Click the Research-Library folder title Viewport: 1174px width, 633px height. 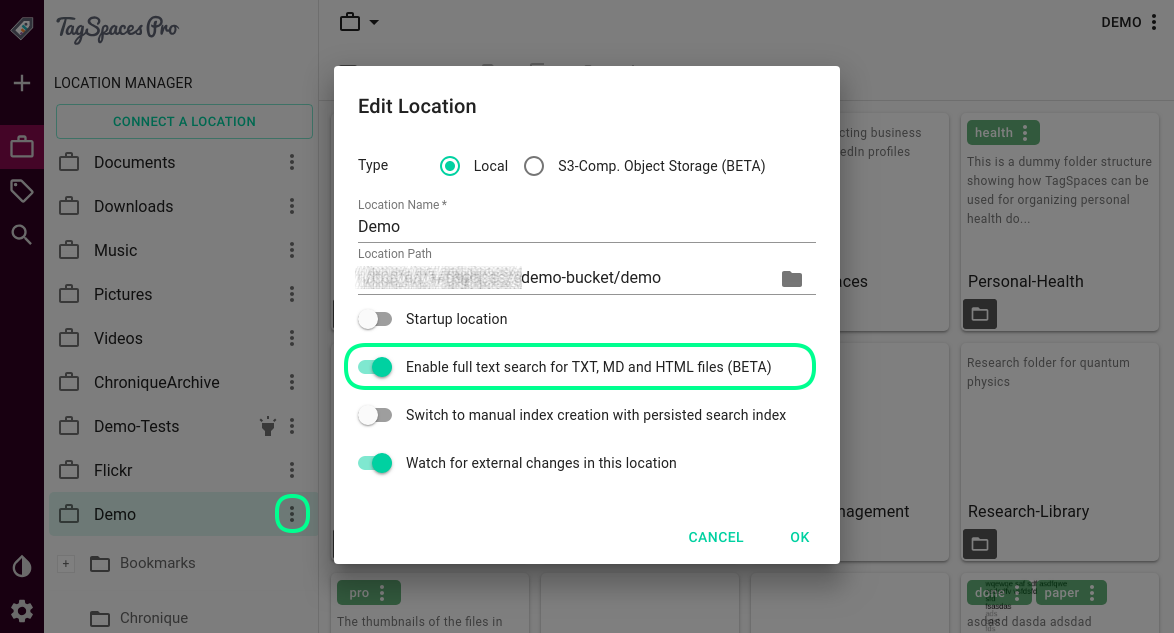(x=1029, y=511)
